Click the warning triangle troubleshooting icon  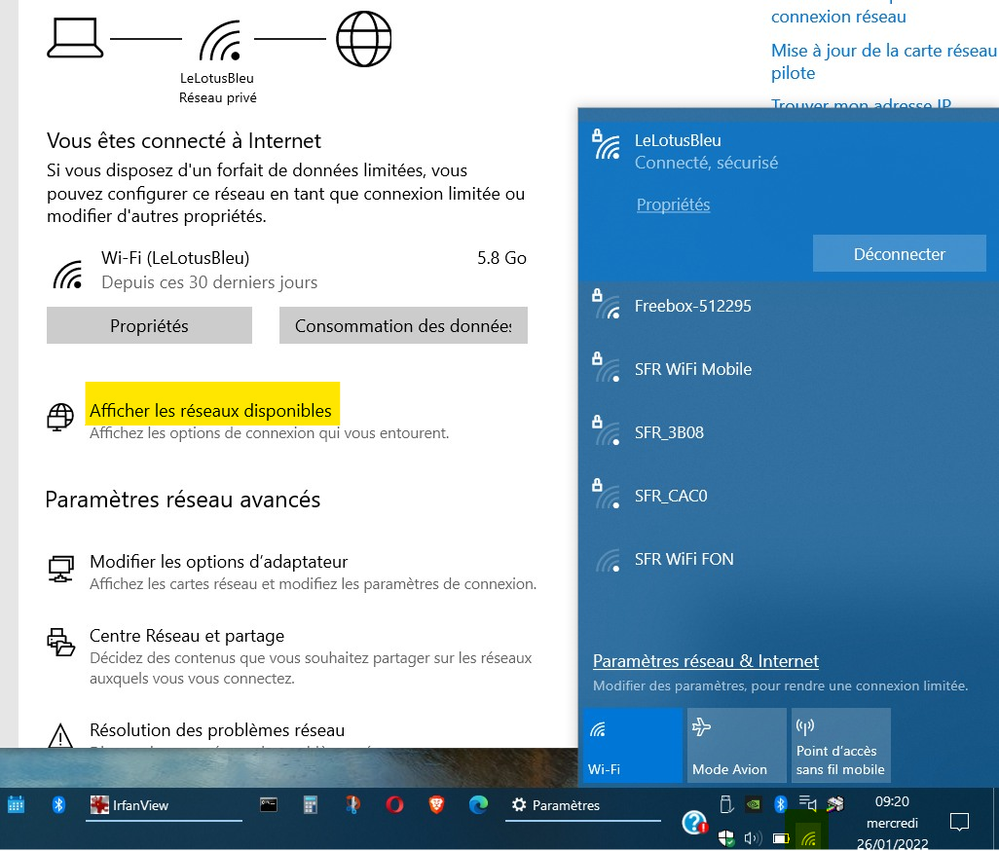(61, 735)
